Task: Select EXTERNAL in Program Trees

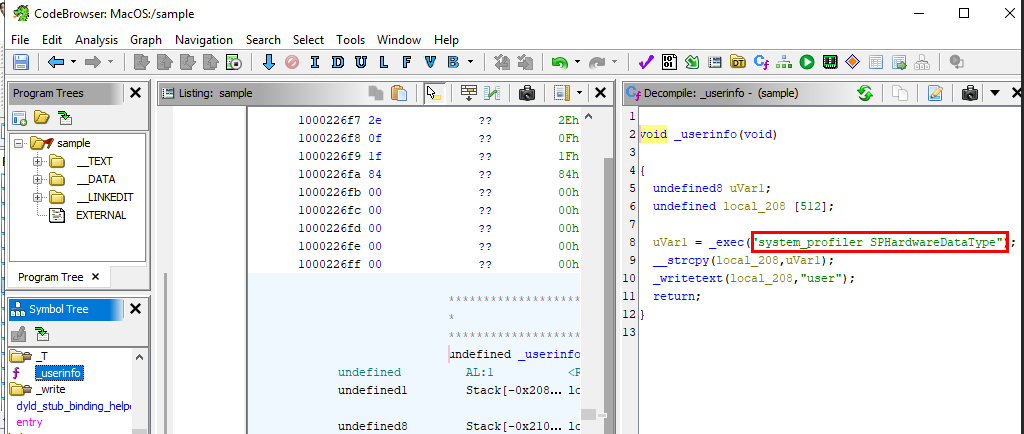Action: point(101,215)
